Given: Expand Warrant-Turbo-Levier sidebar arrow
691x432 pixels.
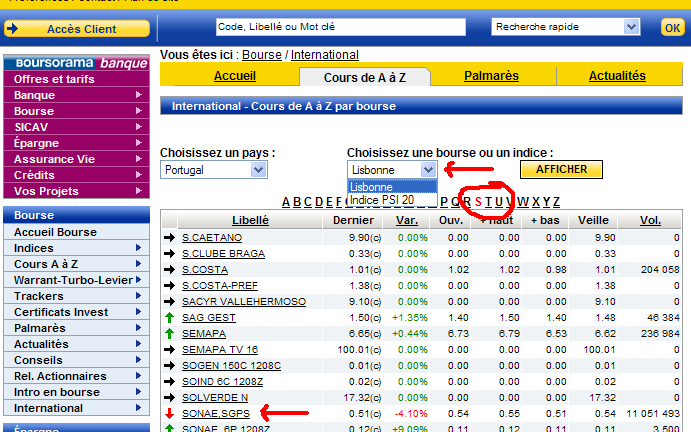Looking at the screenshot, I should point(138,279).
